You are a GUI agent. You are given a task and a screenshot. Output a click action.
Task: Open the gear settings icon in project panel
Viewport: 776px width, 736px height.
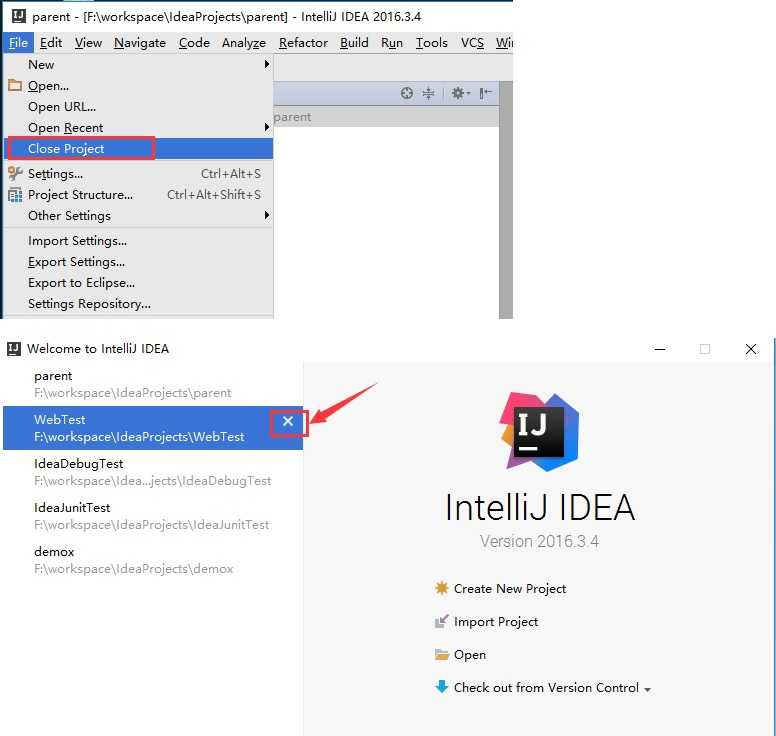coord(460,93)
